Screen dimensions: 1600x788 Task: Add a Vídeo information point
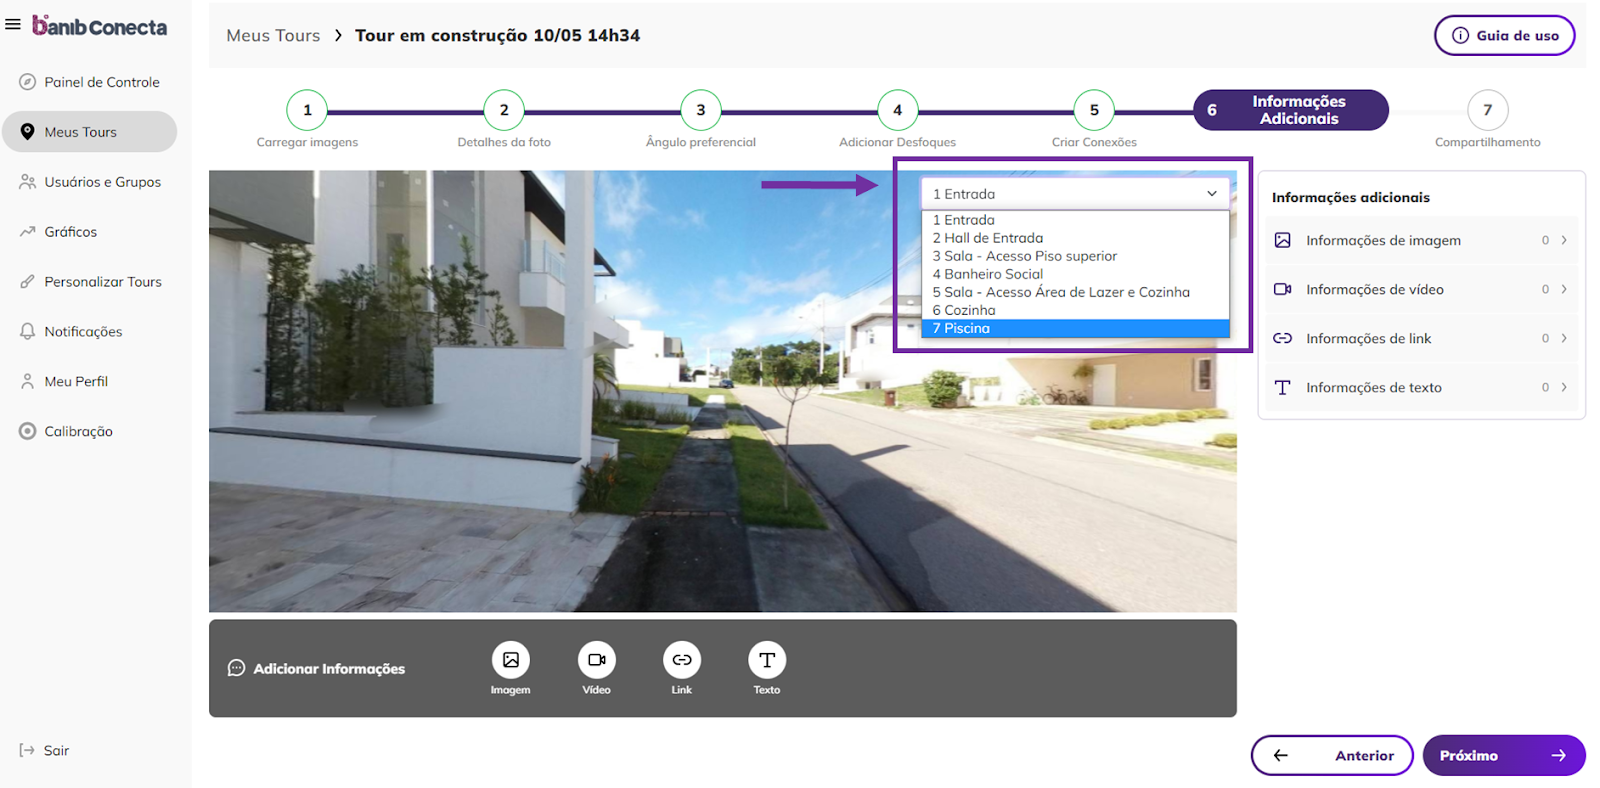(x=597, y=660)
